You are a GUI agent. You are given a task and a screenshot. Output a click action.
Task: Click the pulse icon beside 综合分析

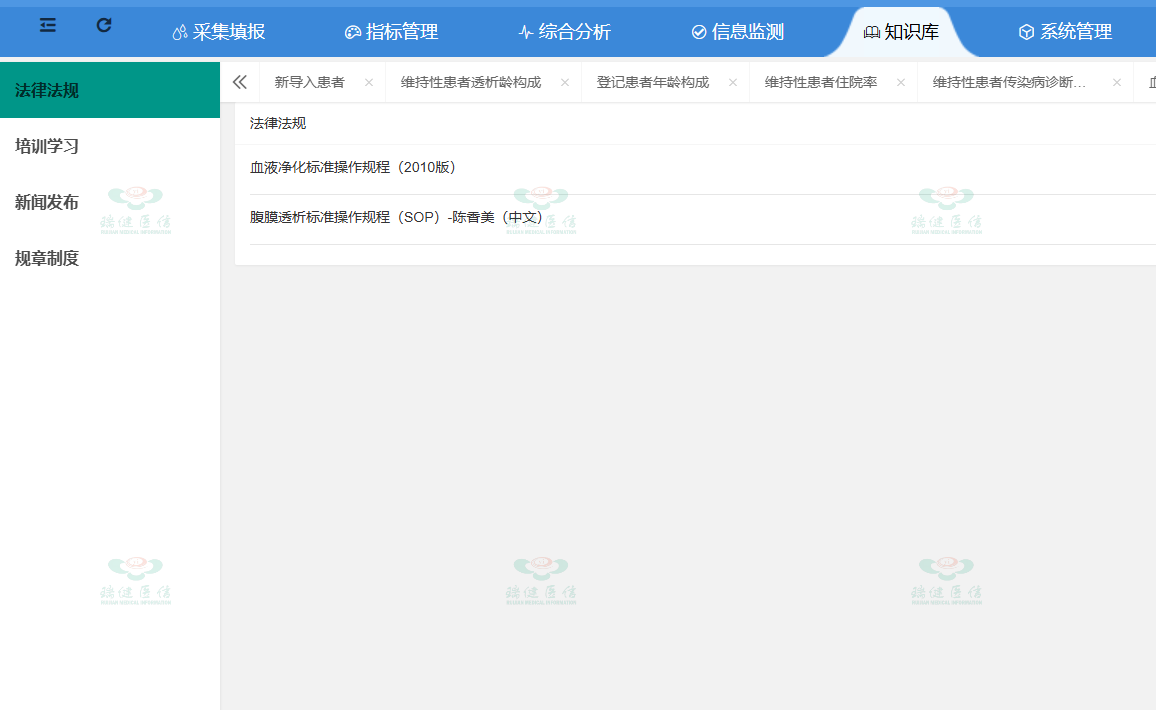(526, 32)
